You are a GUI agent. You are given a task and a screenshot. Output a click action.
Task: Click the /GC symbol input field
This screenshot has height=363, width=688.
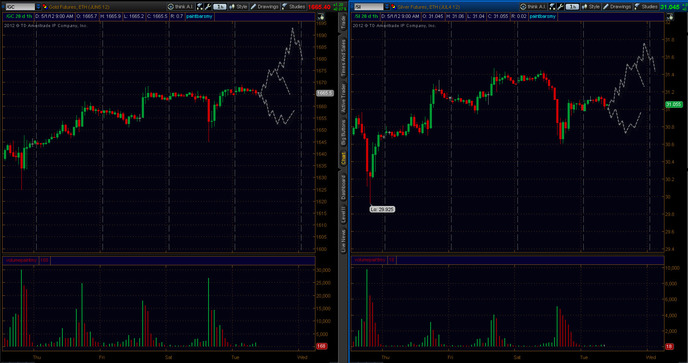20,7
